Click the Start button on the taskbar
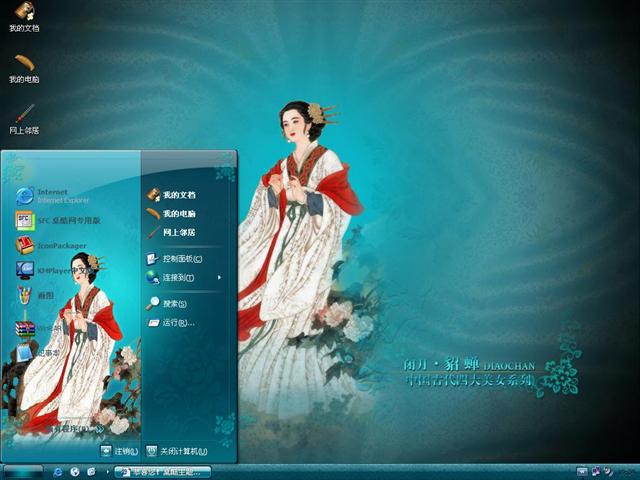 pyautogui.click(x=23, y=472)
